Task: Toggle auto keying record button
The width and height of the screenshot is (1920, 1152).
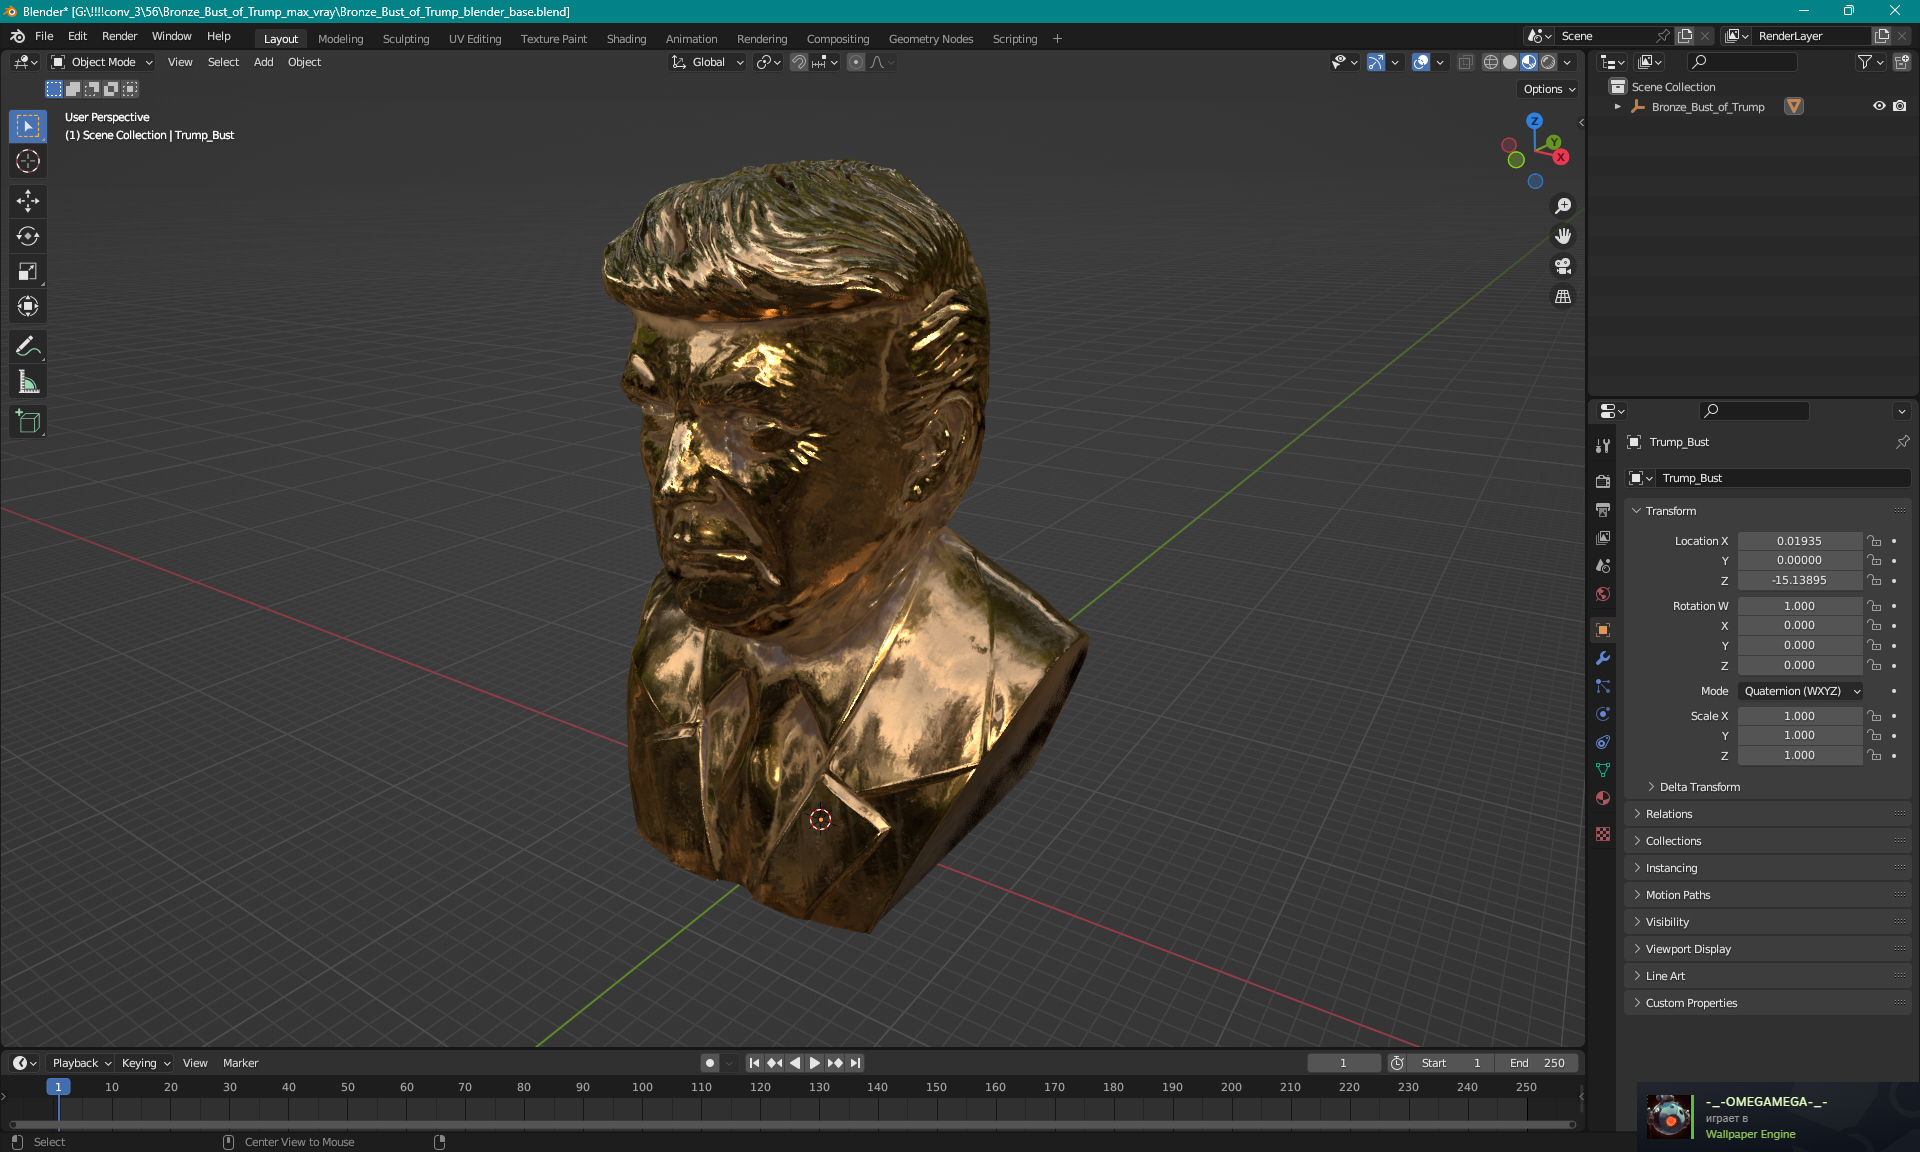Action: [x=709, y=1063]
